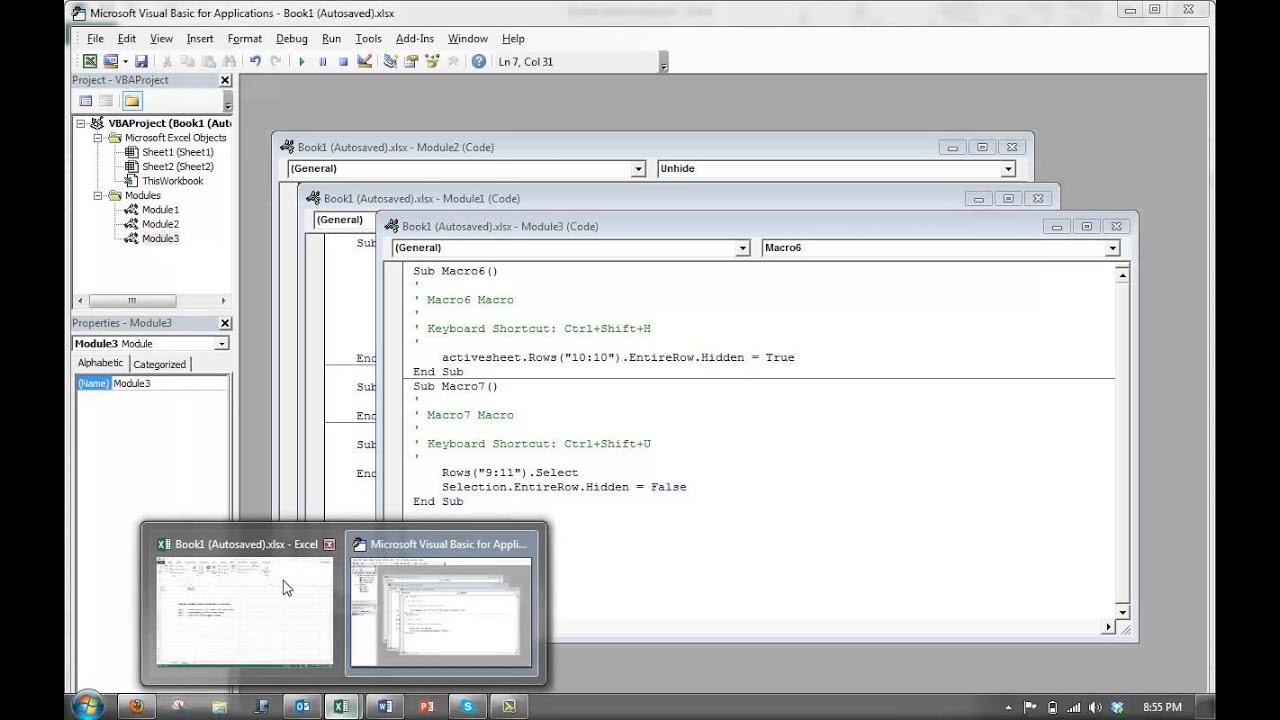
Task: Select Module3 in project tree
Action: 160,239
